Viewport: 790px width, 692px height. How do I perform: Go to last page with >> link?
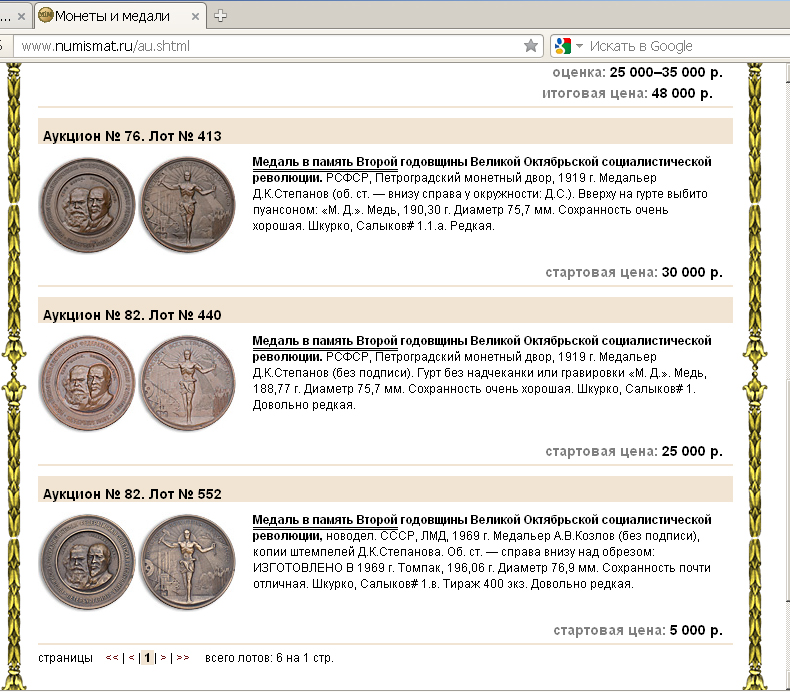pyautogui.click(x=183, y=658)
